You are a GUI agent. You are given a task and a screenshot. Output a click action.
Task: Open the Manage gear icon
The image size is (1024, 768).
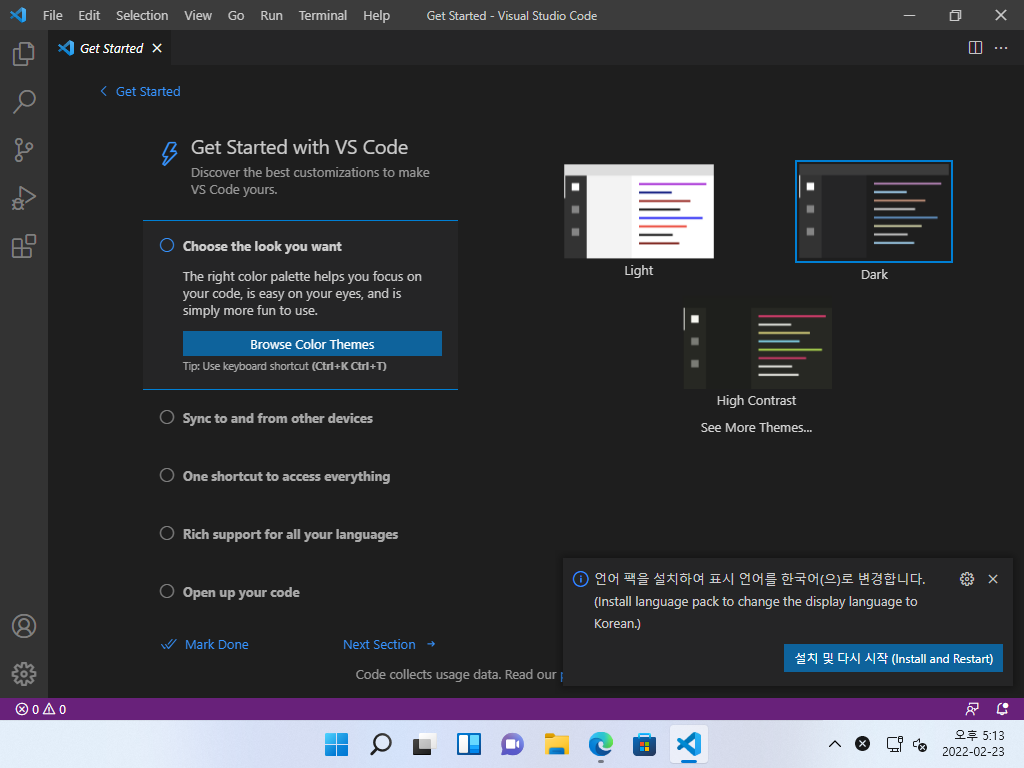tap(24, 673)
